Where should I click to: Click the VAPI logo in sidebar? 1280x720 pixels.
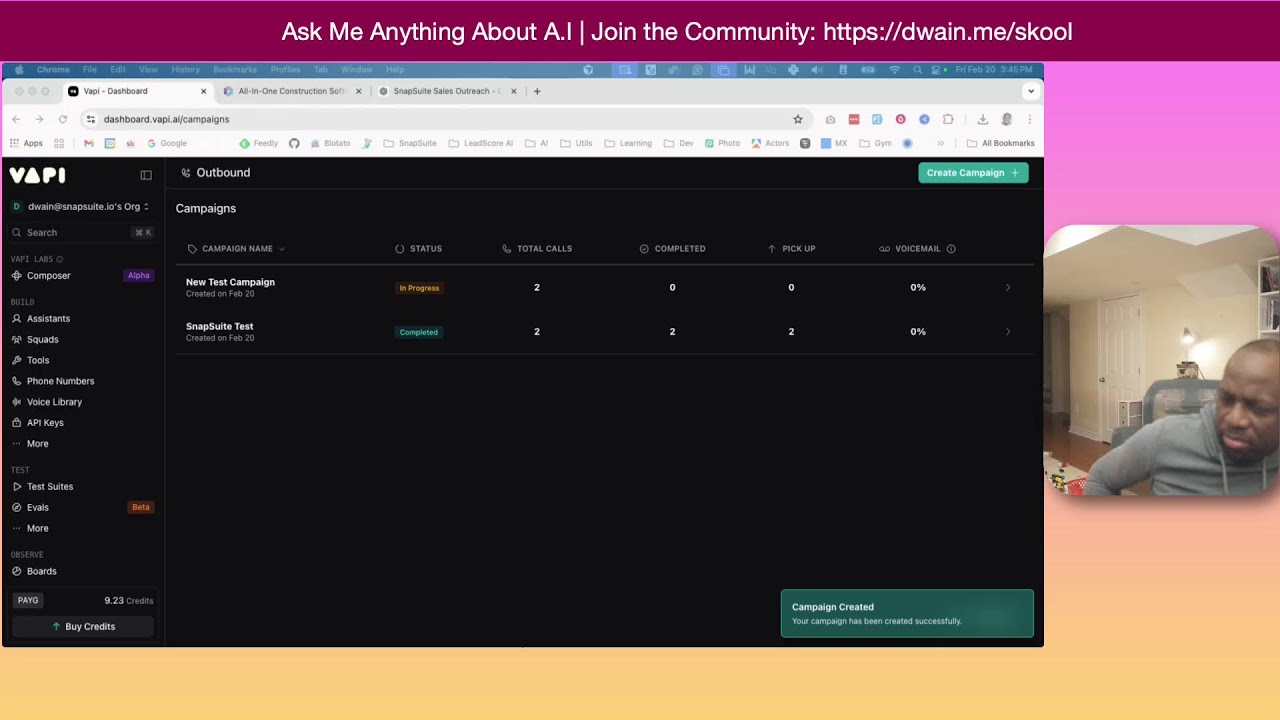click(x=38, y=175)
